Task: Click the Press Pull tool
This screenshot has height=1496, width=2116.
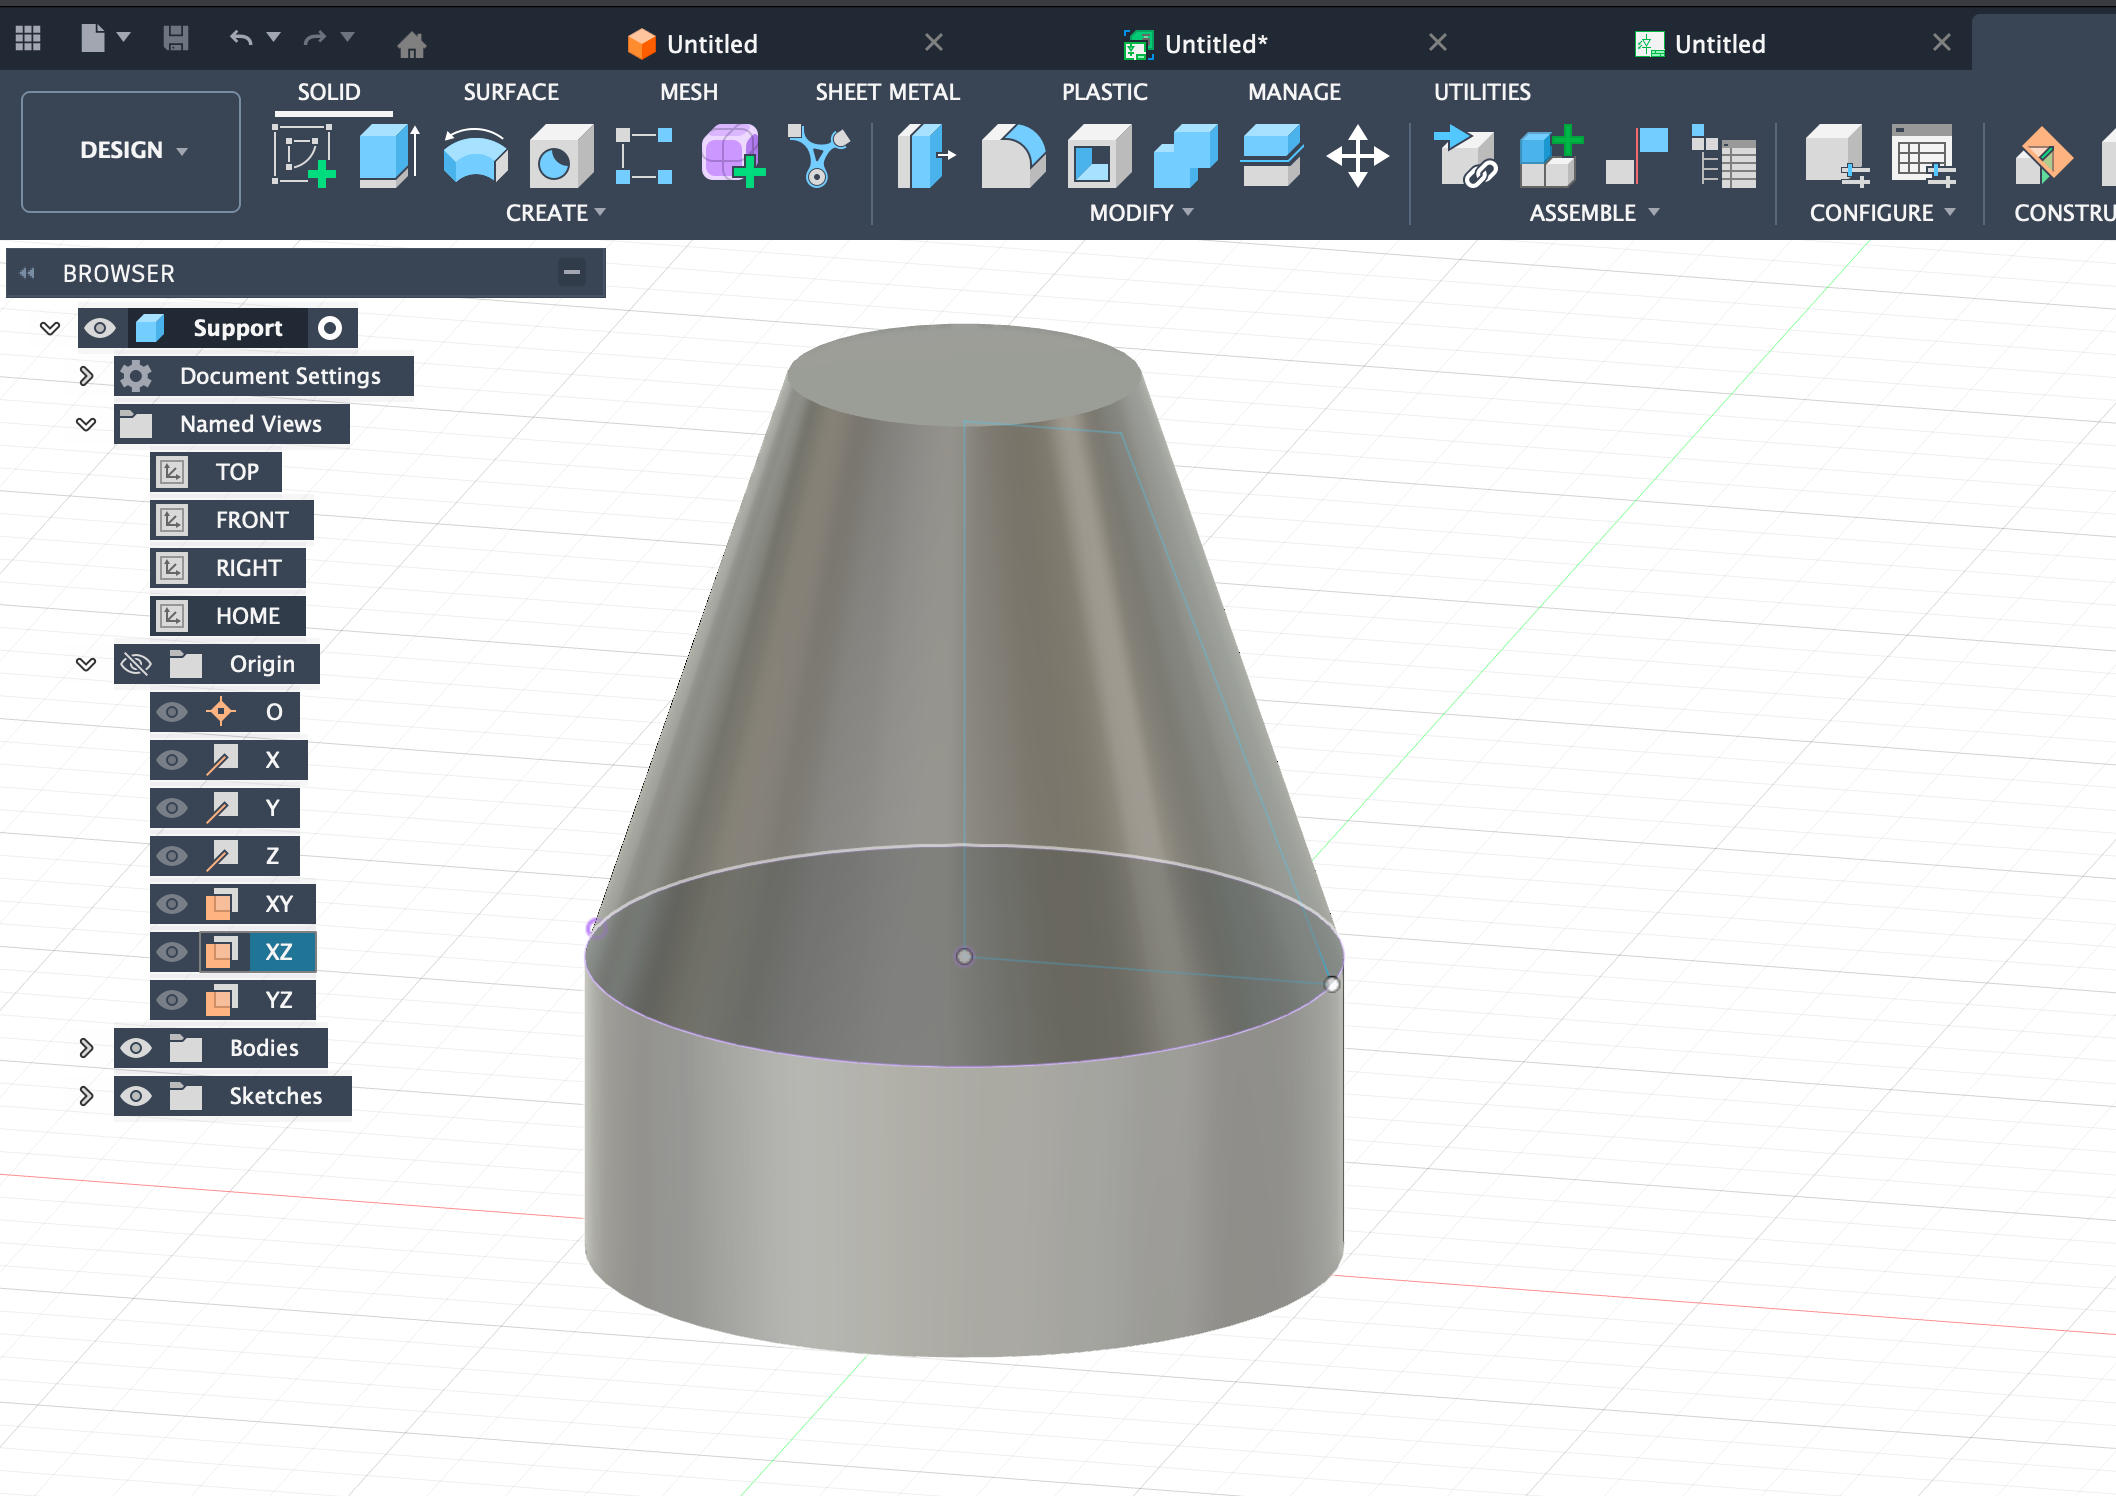Action: pos(925,156)
